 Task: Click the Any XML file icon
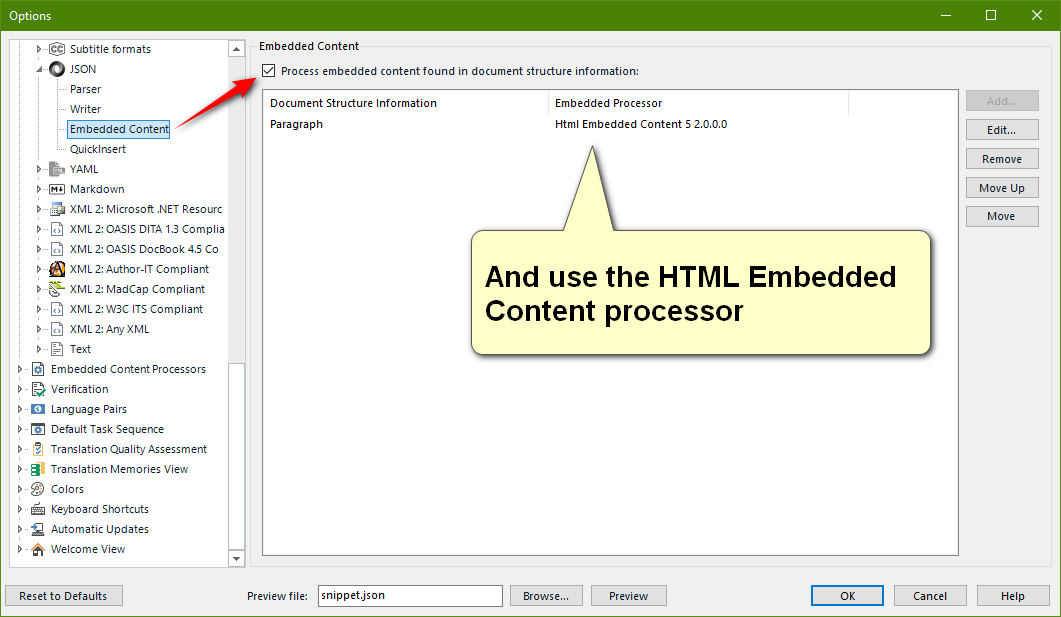coord(57,329)
